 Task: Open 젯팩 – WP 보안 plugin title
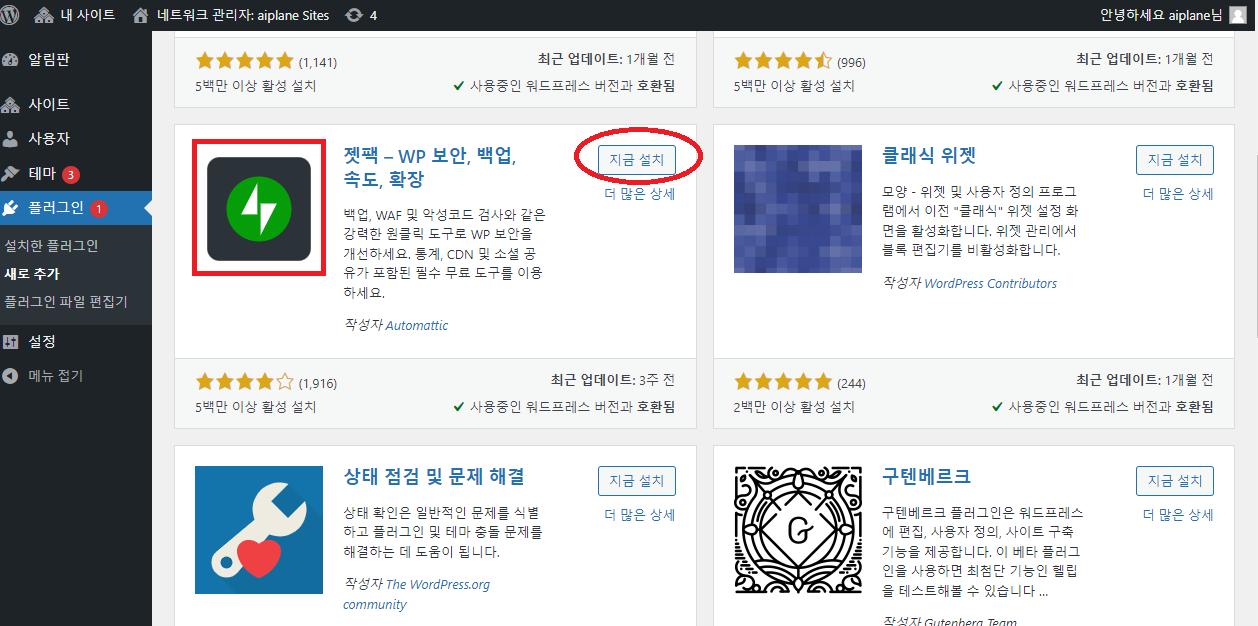[x=430, y=168]
